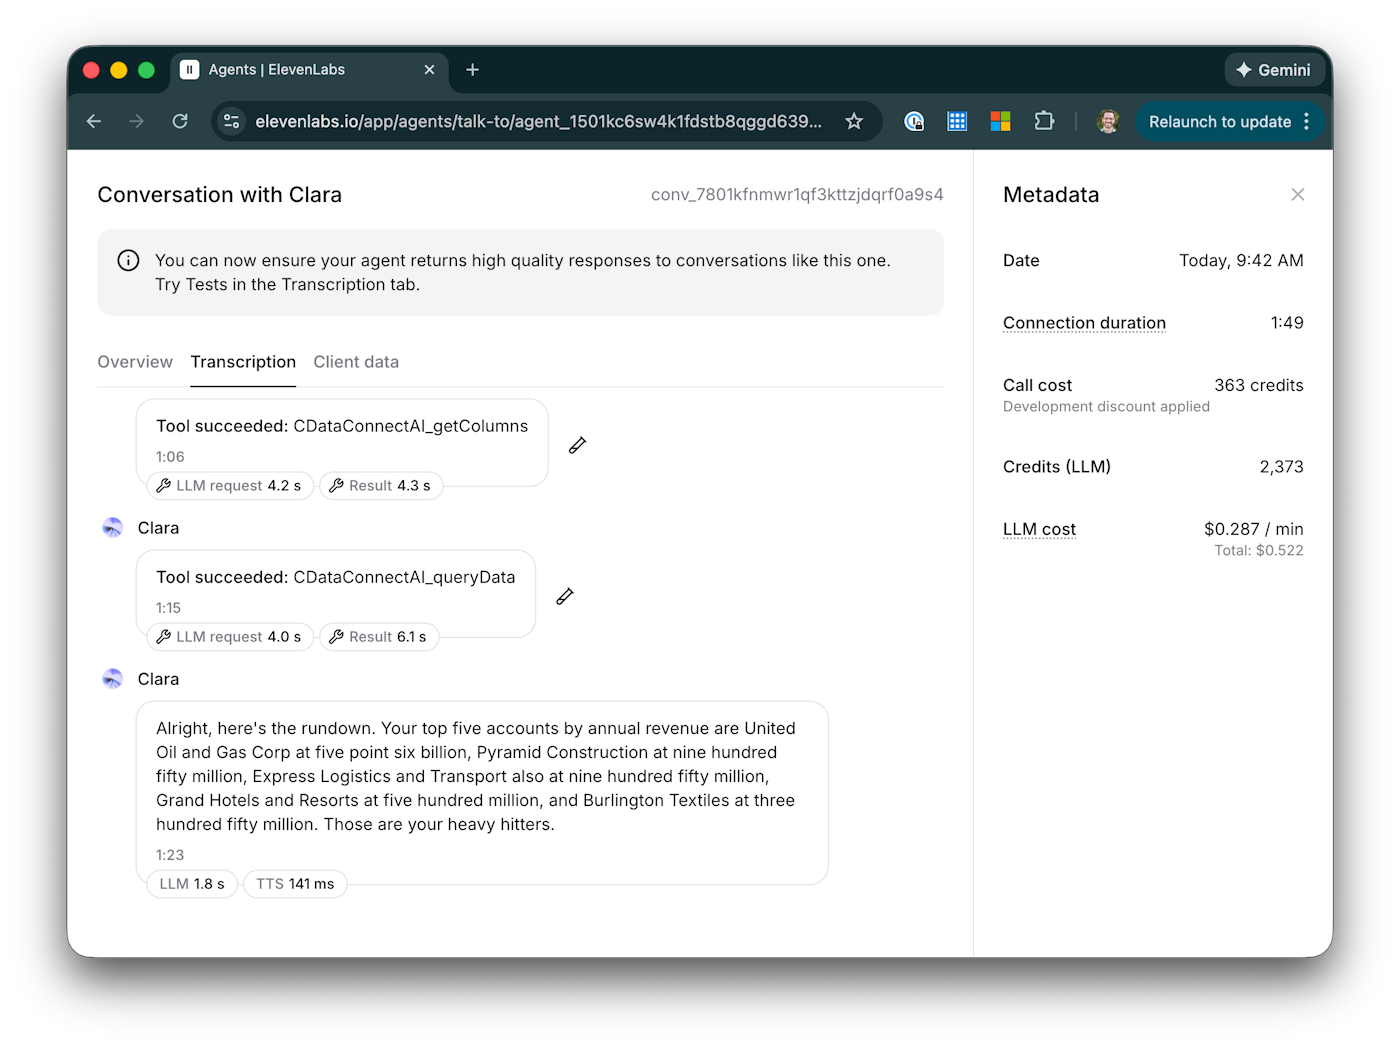Open a new browser tab
Screen dimensions: 1400x1046
(473, 70)
